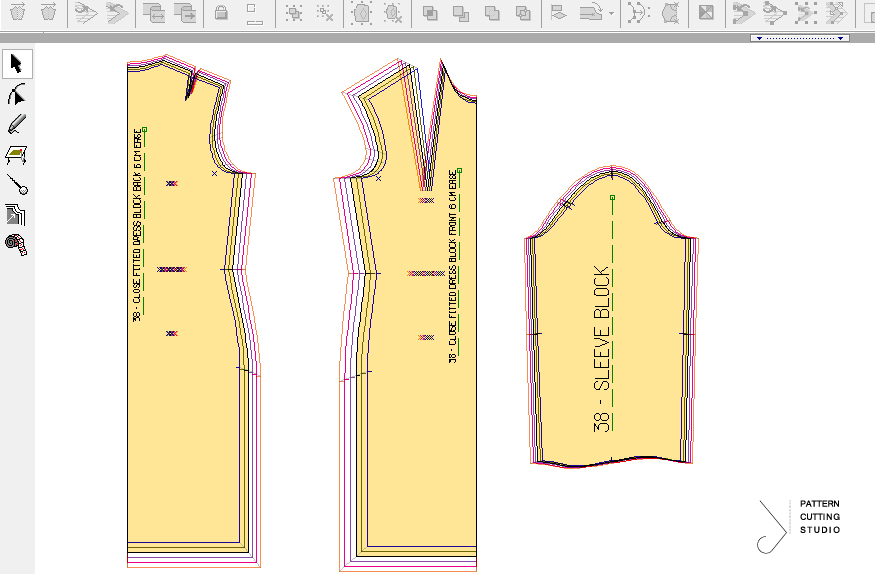Viewport: 875px width, 574px height.
Task: Click green grain line handle on sleeve
Action: point(613,197)
